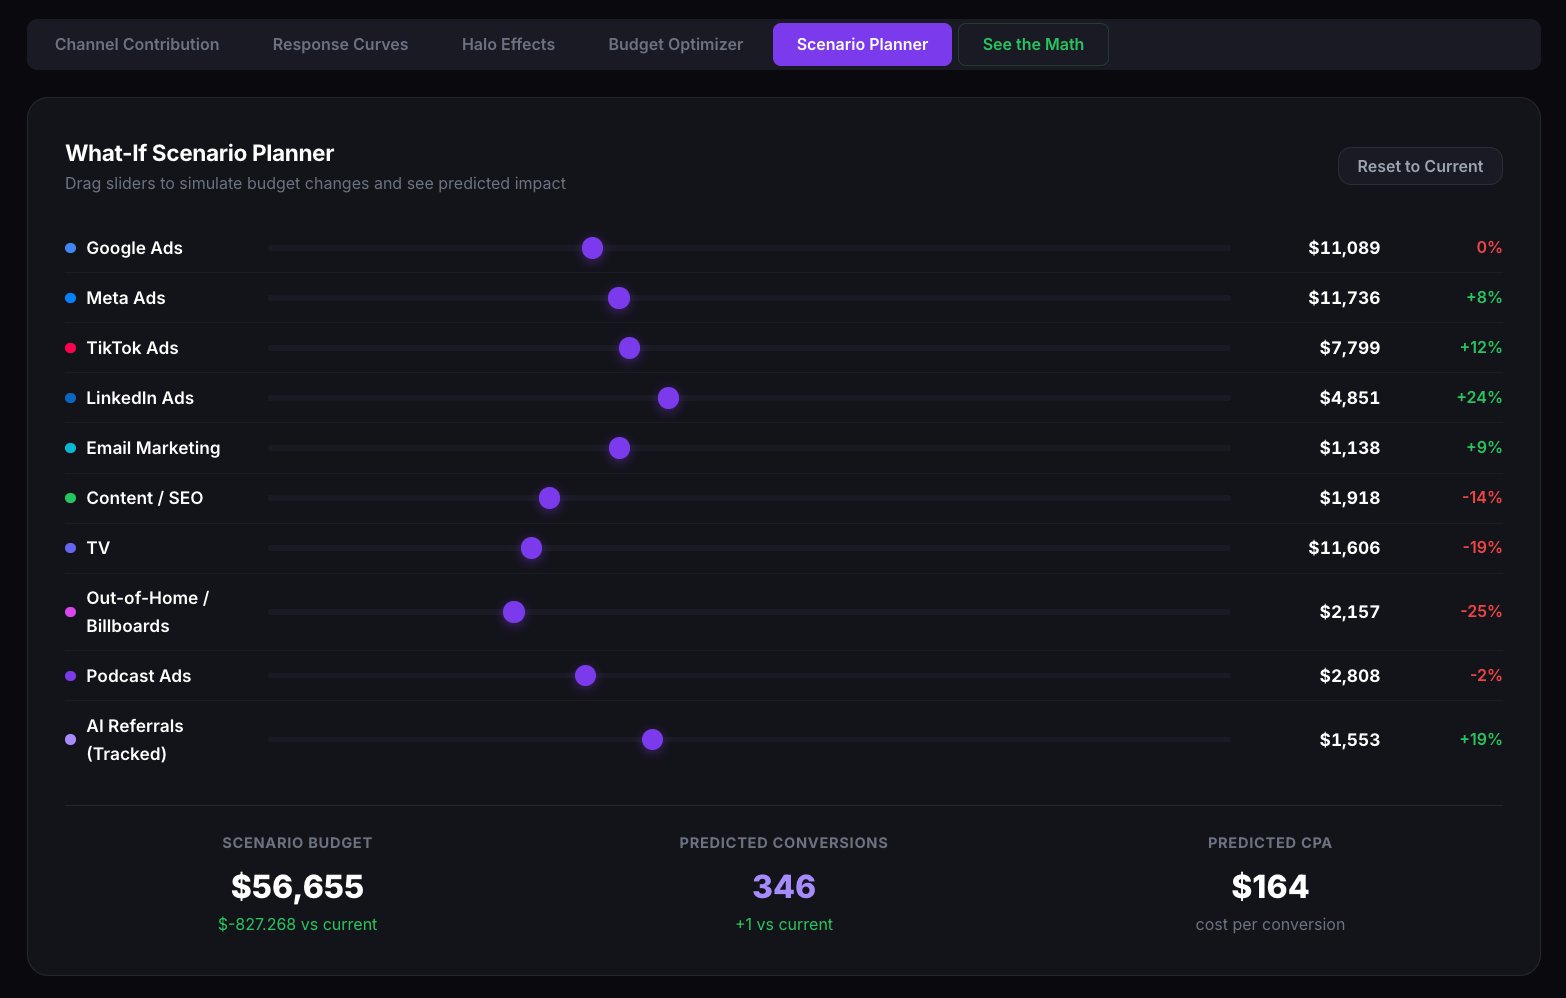
Task: Click the Email Marketing teal color dot
Action: (70, 448)
